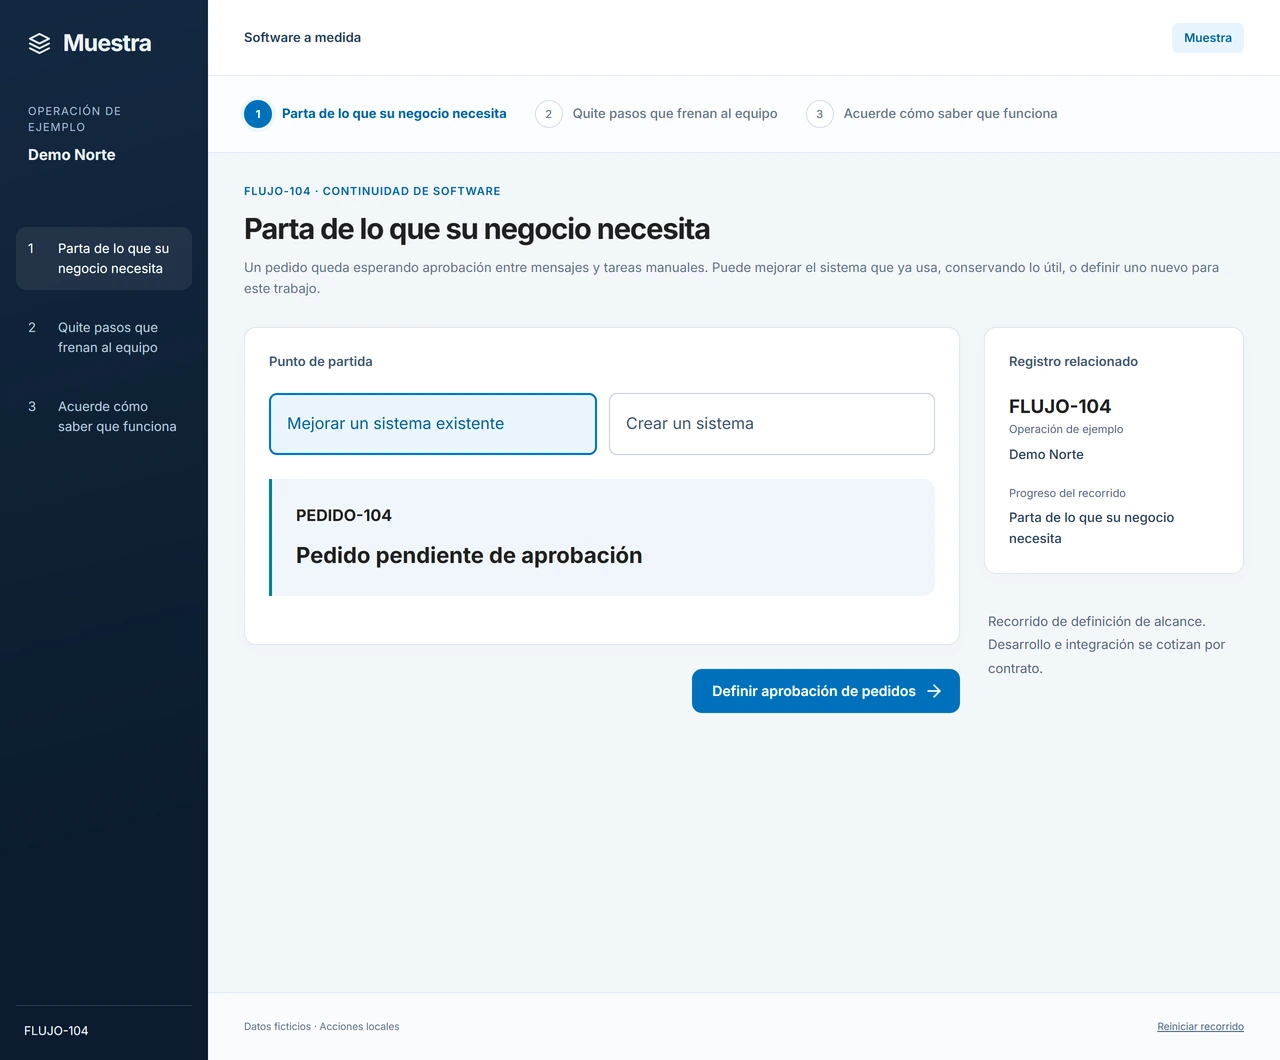Click the 'PEDIDO-104' label
The height and width of the screenshot is (1060, 1280).
point(344,516)
